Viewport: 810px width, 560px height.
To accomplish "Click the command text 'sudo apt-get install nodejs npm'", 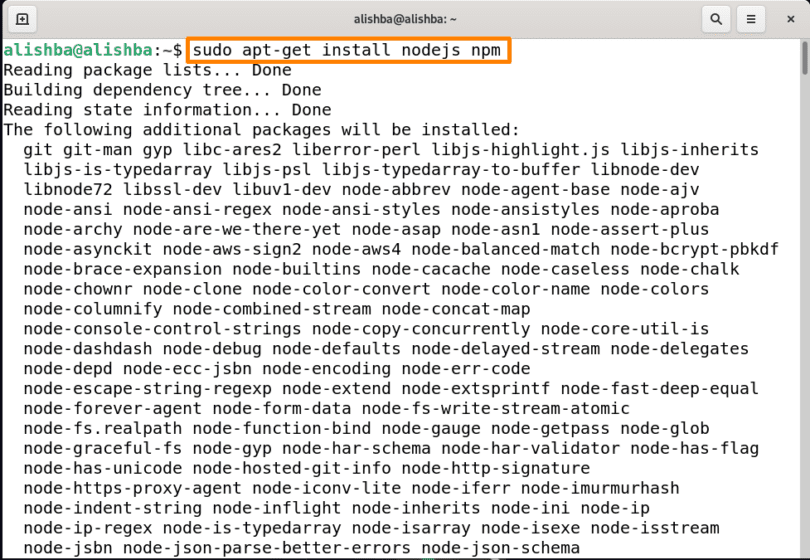I will click(347, 50).
